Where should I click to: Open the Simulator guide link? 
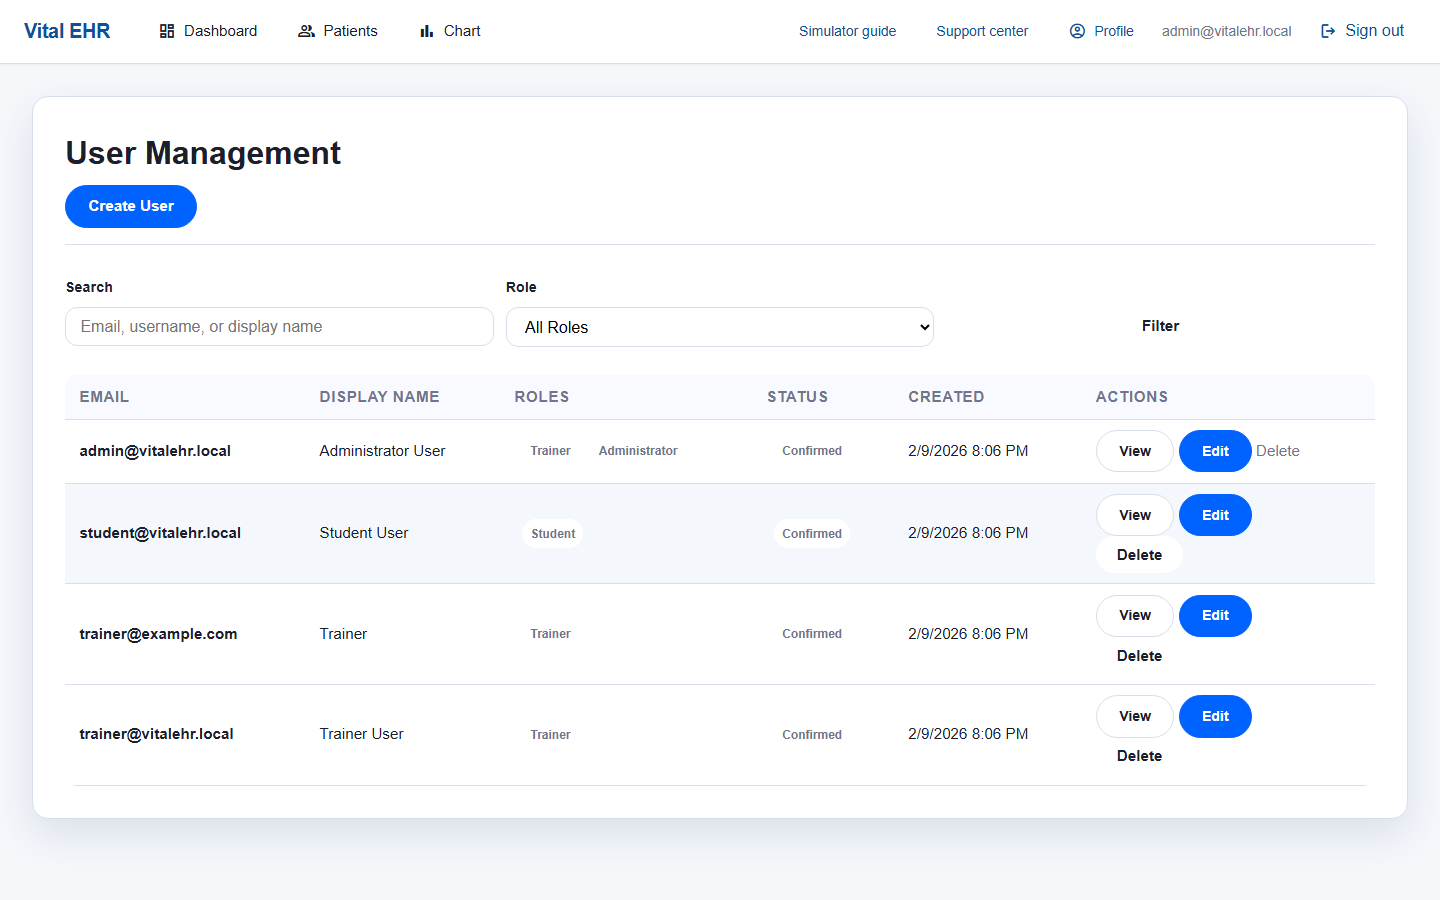(x=847, y=31)
